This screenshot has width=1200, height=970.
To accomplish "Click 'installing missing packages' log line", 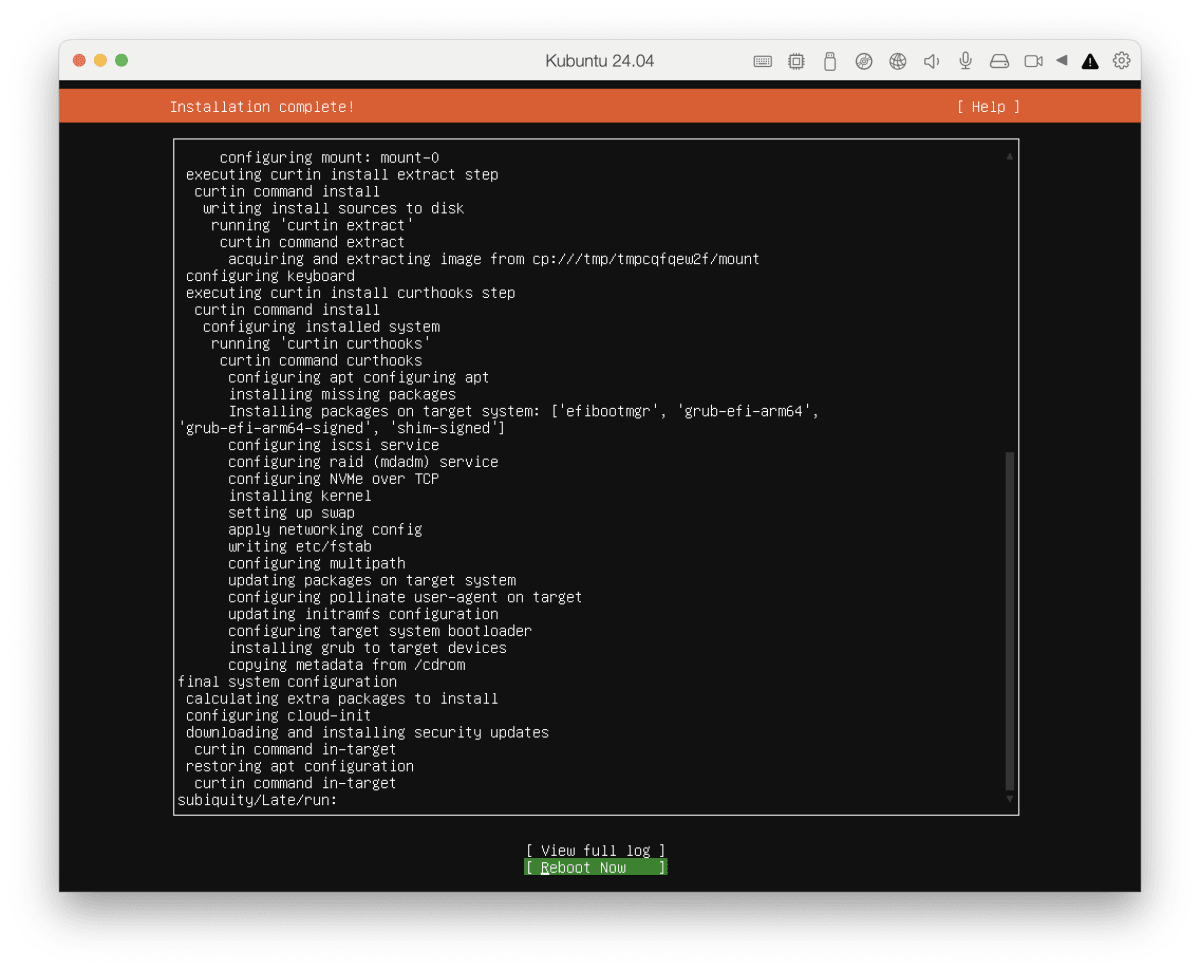I will pos(342,395).
